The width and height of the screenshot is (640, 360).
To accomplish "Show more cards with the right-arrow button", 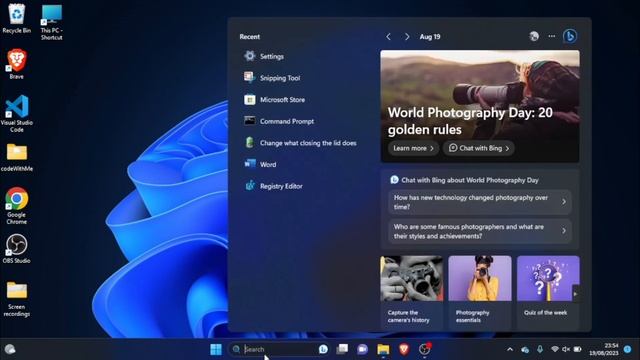I will 576,294.
